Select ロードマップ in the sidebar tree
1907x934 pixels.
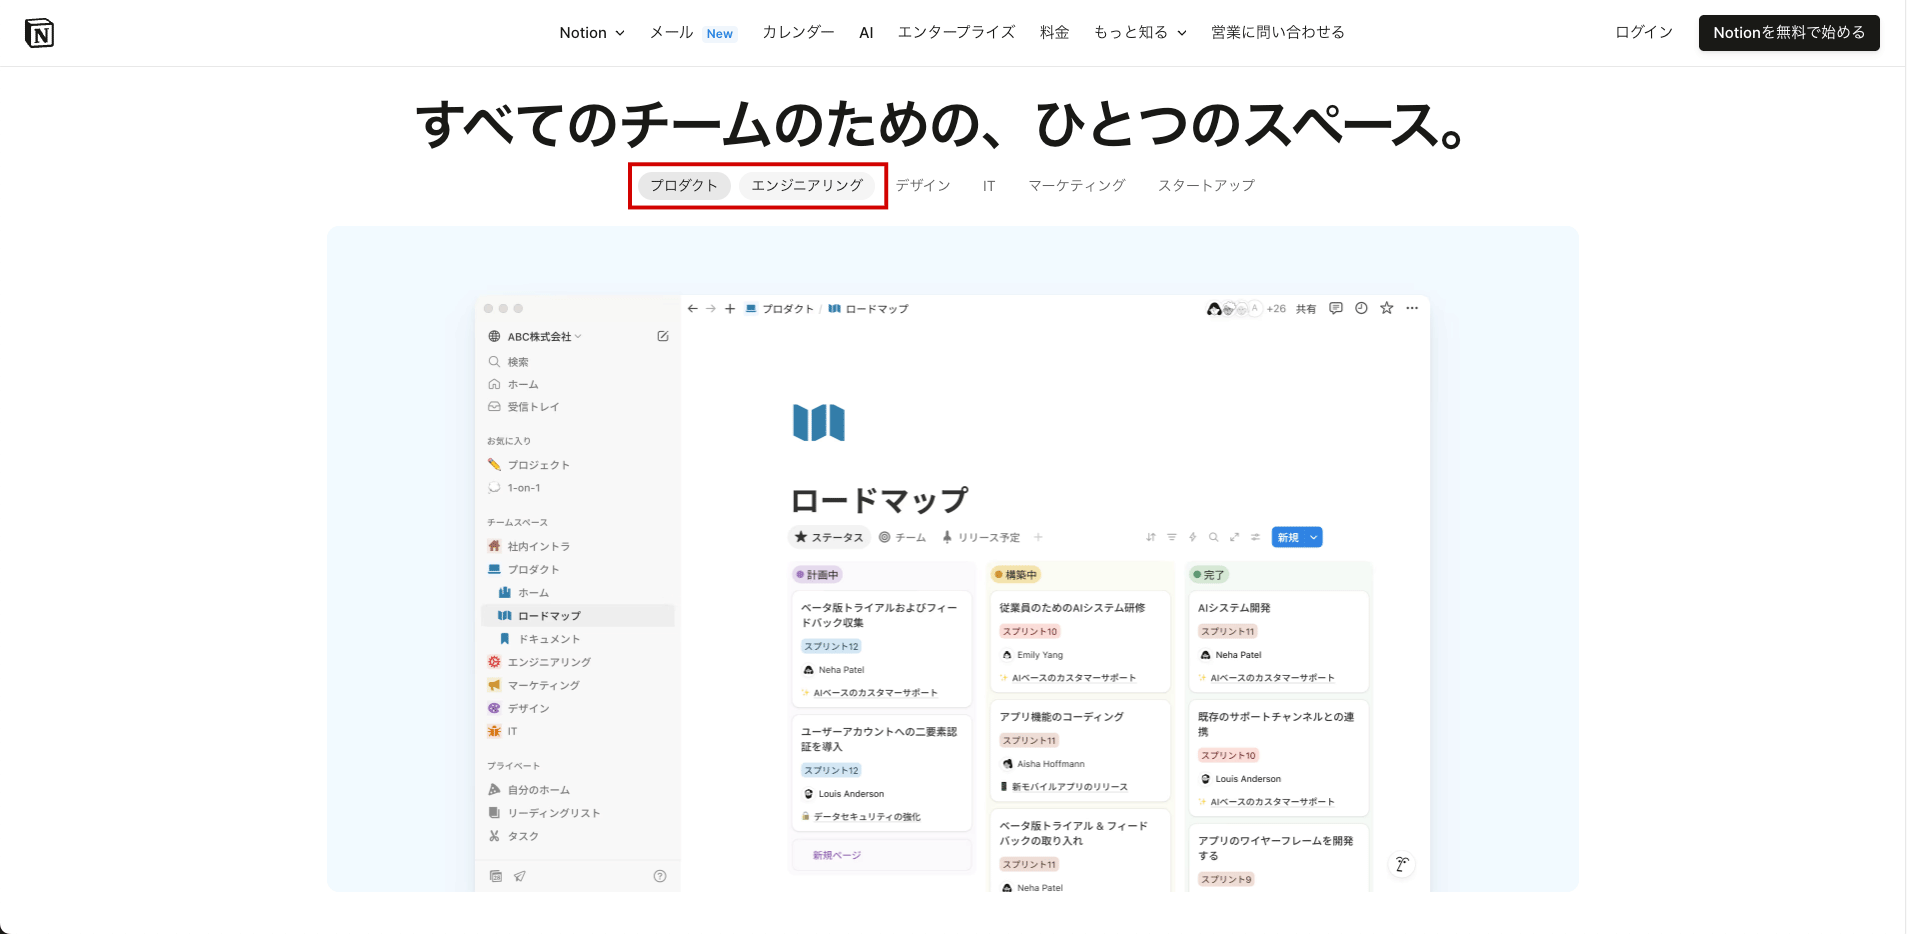(578, 616)
